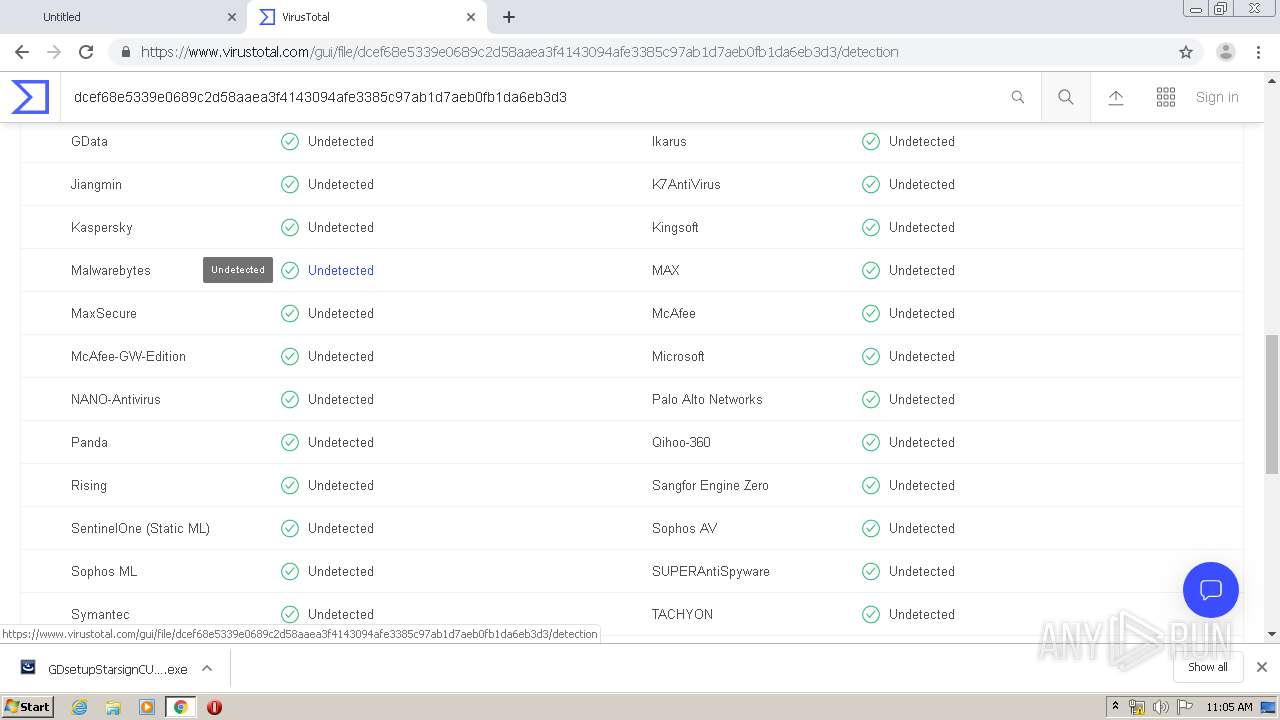Click the GData undetected check icon
1280x720 pixels.
[x=290, y=141]
